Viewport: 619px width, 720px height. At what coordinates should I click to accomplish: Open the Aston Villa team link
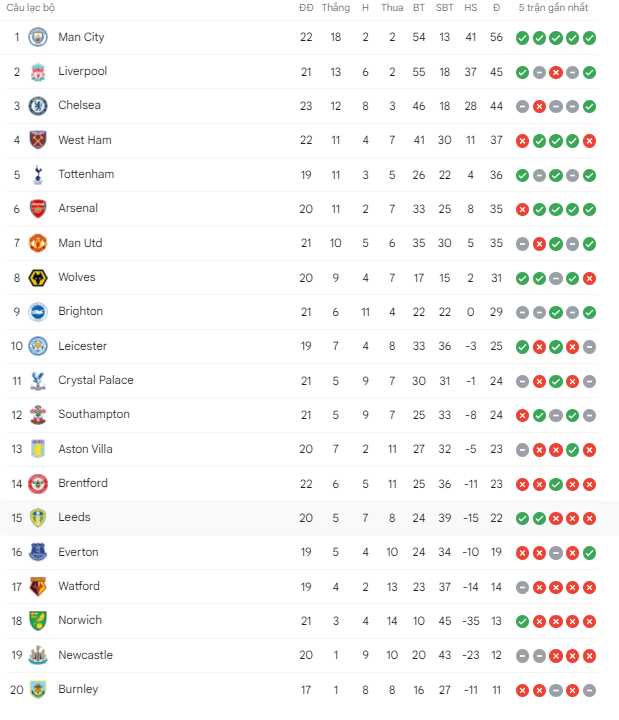click(x=85, y=449)
